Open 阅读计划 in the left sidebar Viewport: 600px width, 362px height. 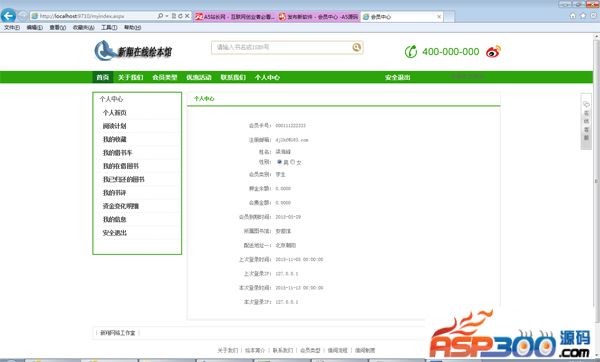tap(114, 126)
